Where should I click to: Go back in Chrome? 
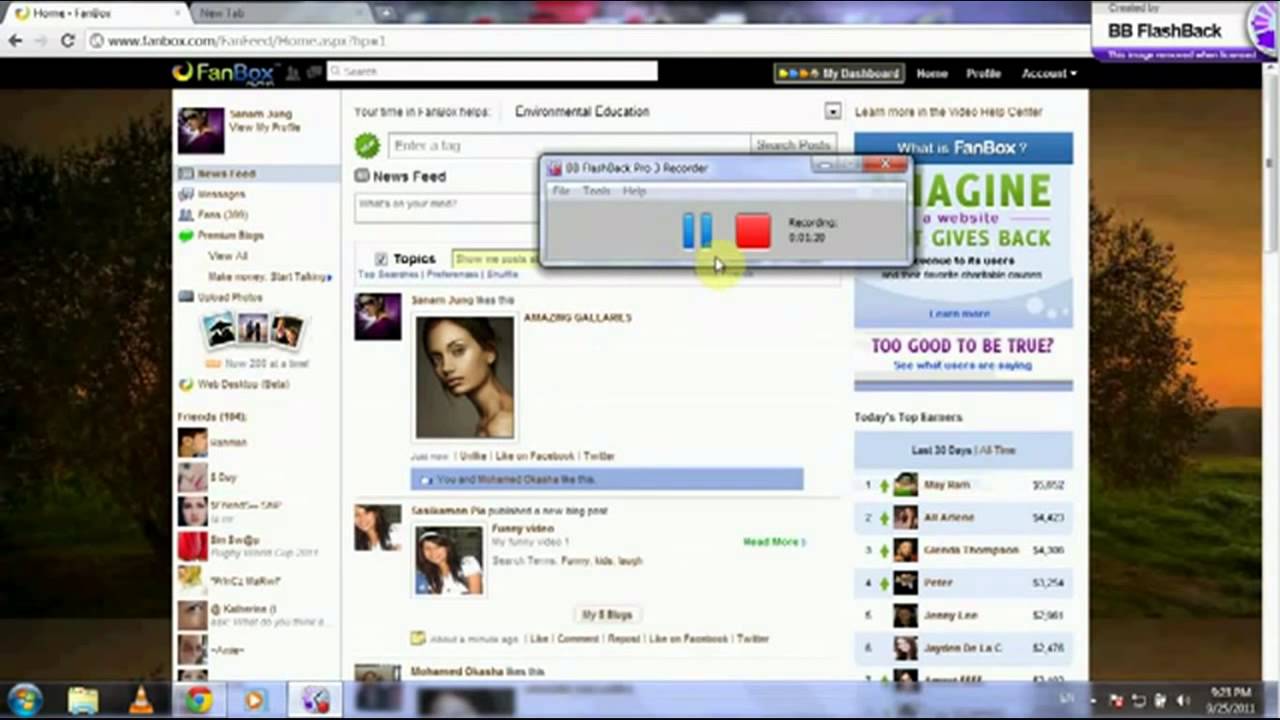pyautogui.click(x=15, y=41)
